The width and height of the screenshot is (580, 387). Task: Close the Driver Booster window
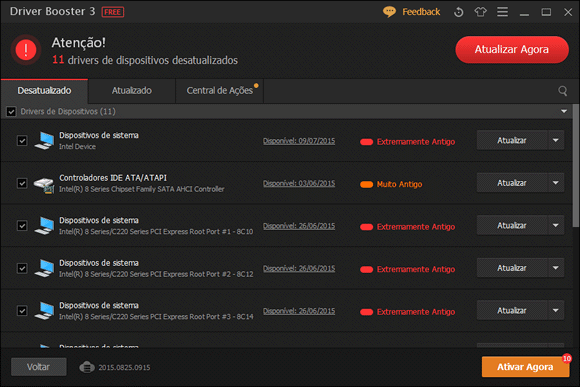pos(568,12)
